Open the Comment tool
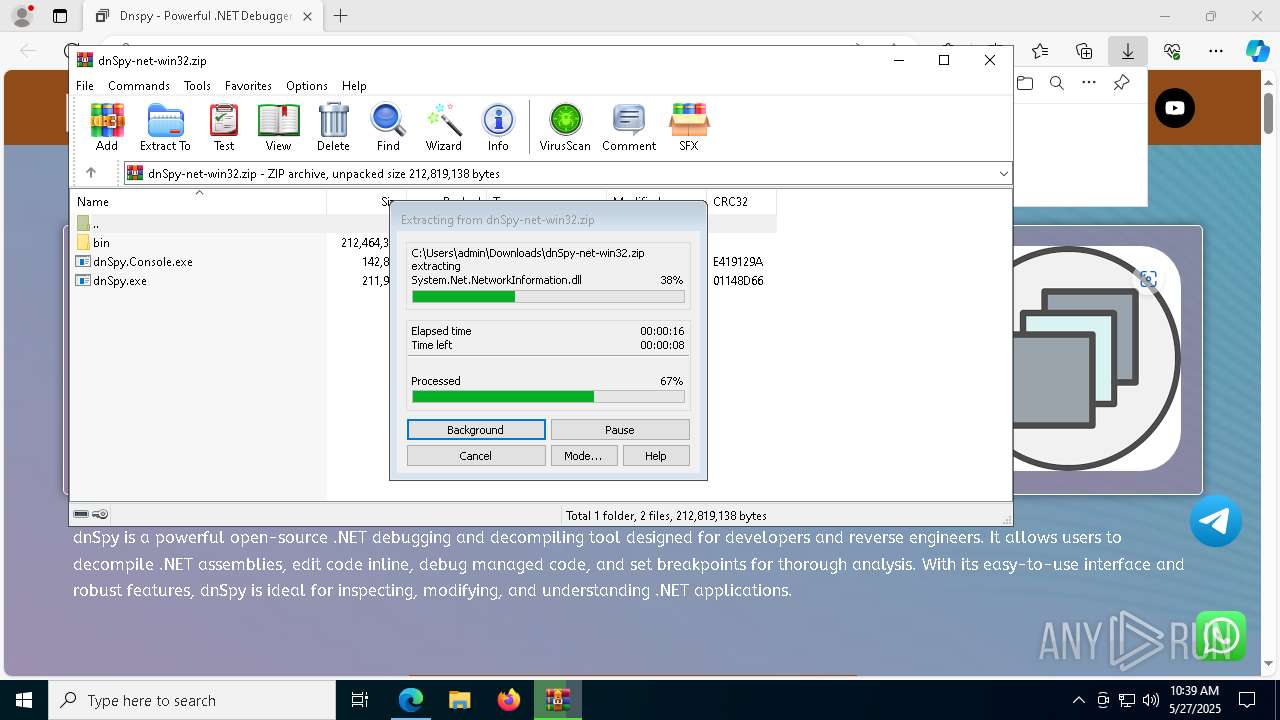 coord(629,127)
